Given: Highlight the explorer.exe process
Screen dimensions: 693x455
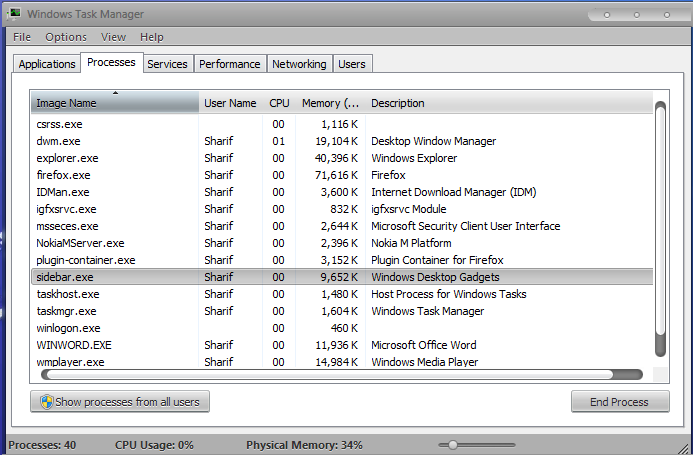Looking at the screenshot, I should coord(67,158).
